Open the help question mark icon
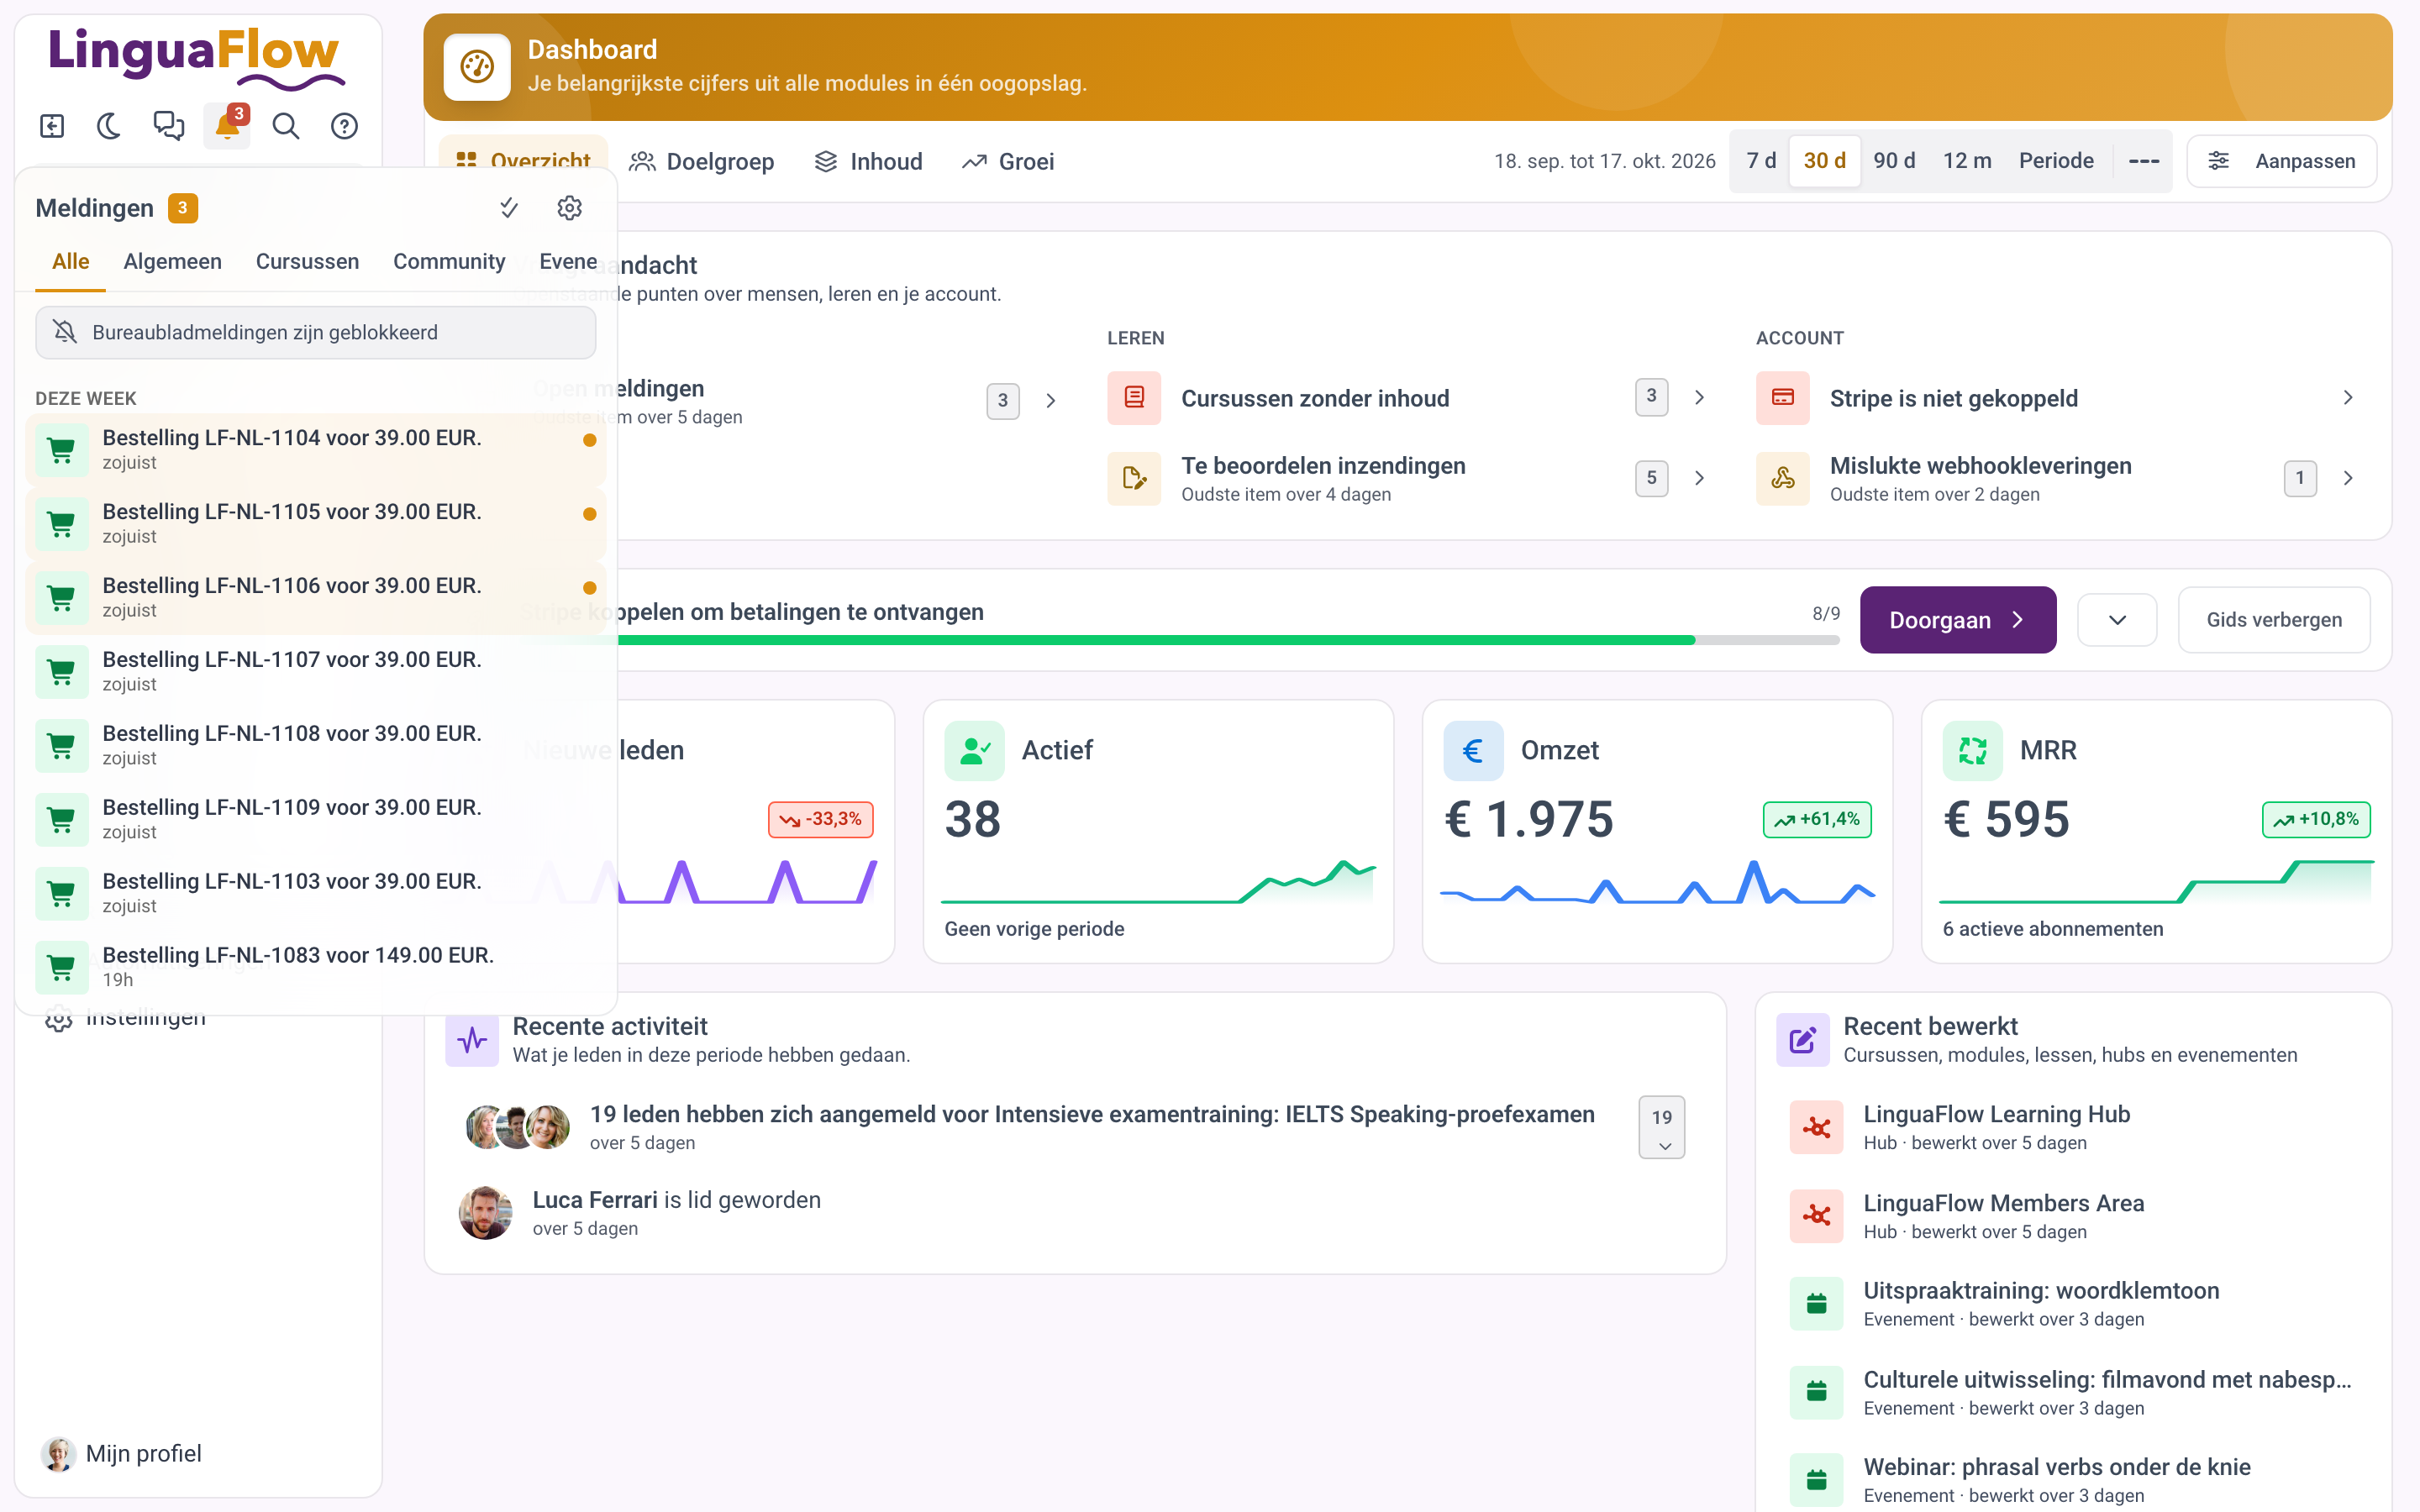This screenshot has height=1512, width=2420. tap(344, 126)
